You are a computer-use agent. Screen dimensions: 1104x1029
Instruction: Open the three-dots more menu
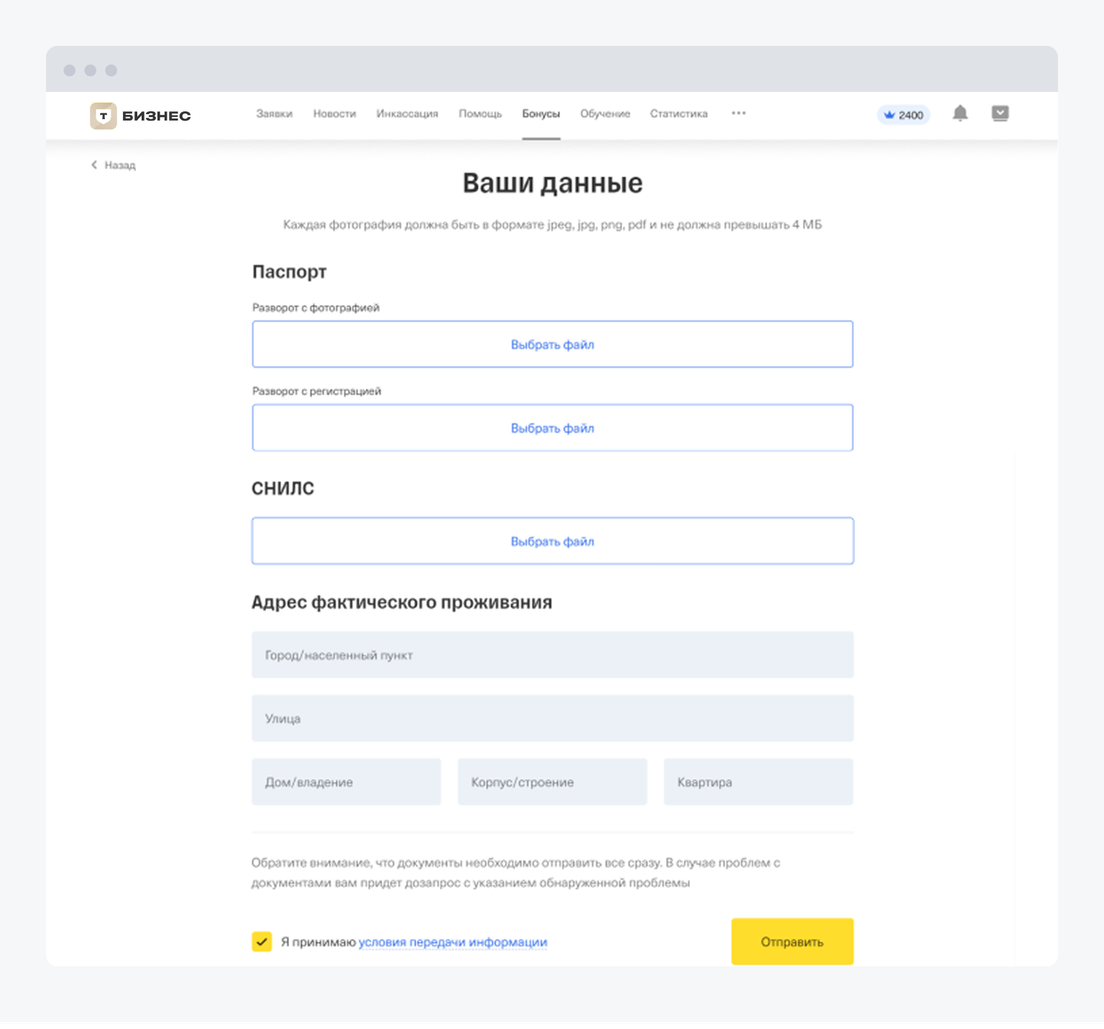point(738,114)
